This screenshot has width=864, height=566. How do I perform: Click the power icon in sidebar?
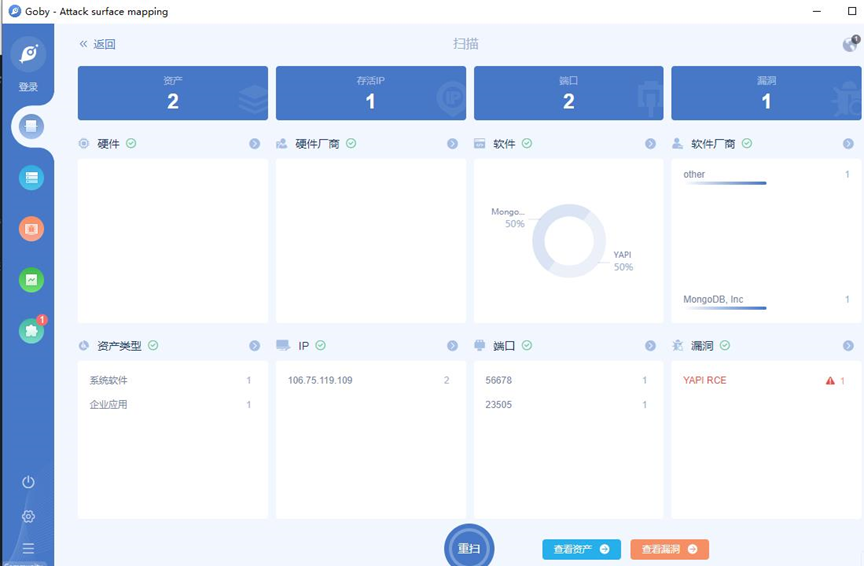pyautogui.click(x=28, y=482)
